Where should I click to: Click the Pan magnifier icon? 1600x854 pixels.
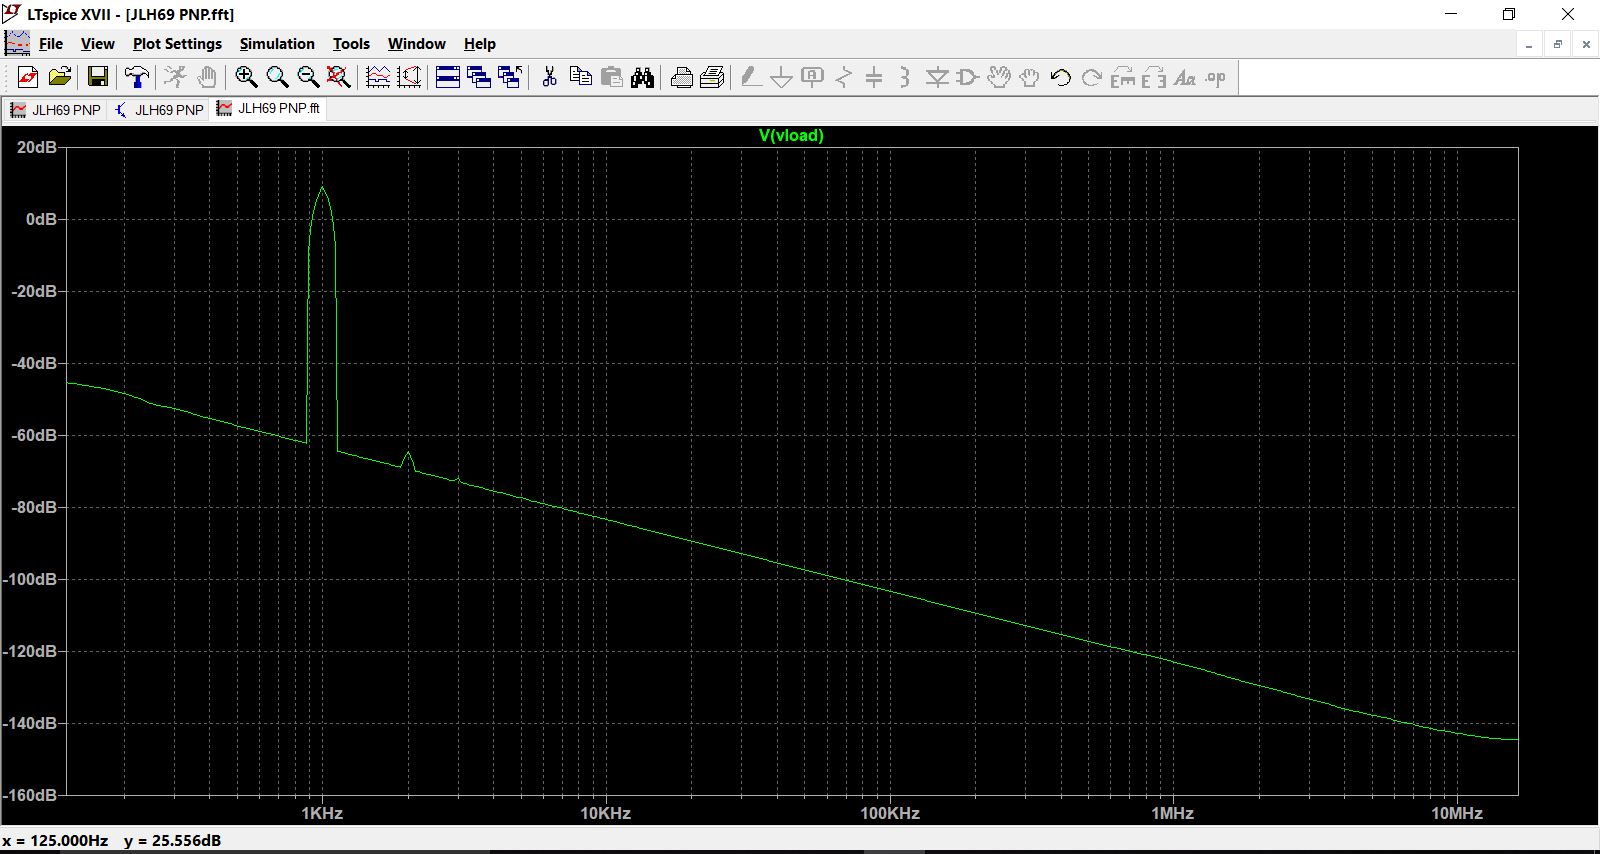tap(277, 77)
